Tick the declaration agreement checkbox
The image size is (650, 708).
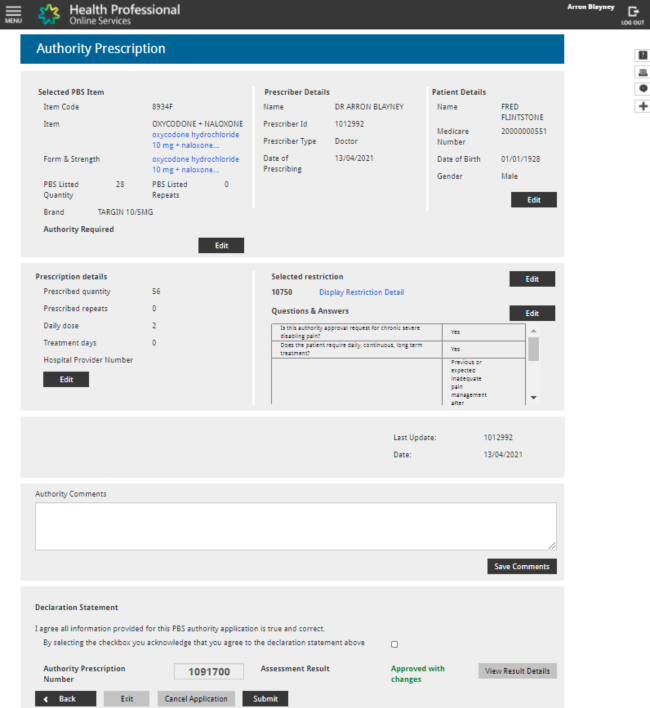tap(395, 644)
